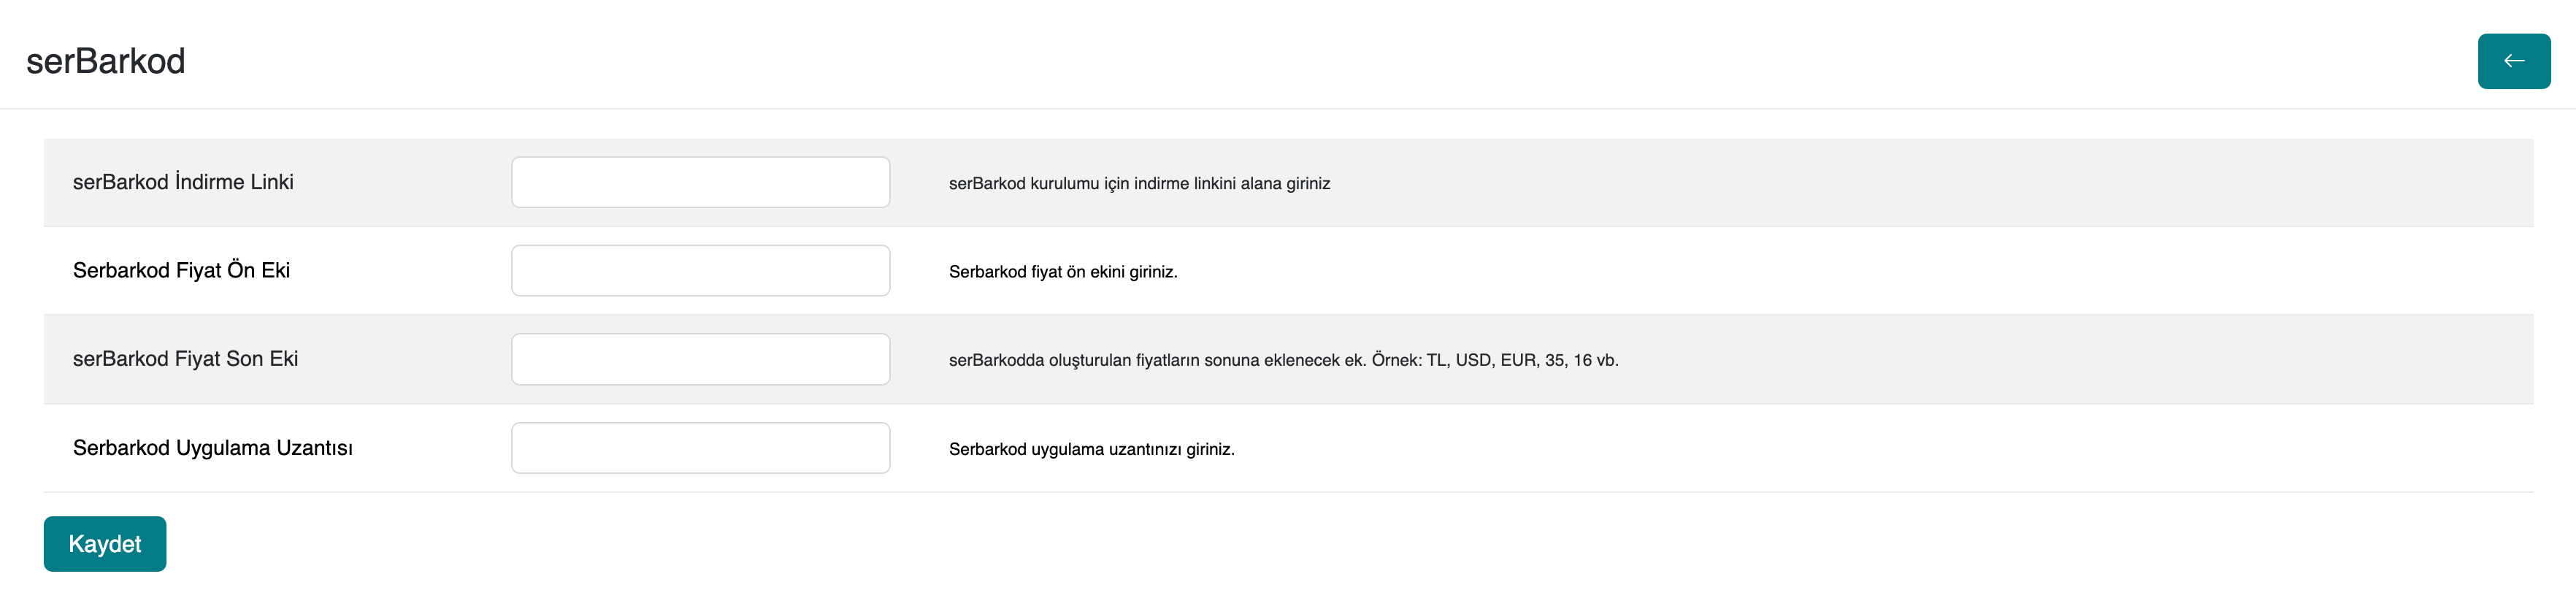
Task: Click the serBarkod page title
Action: [105, 61]
